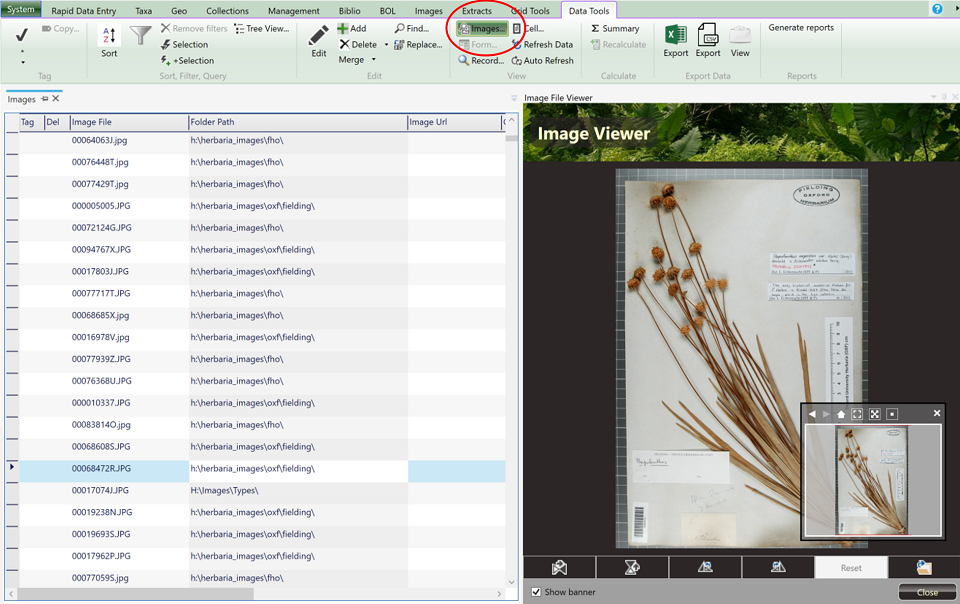
Task: Click the Delete X icon
Action: (x=345, y=44)
